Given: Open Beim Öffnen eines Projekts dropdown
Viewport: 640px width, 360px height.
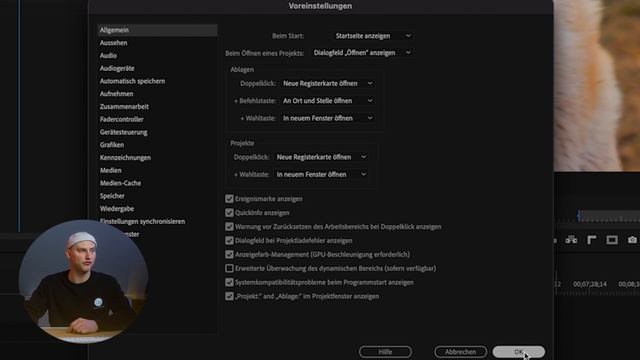Looking at the screenshot, I should pos(362,53).
